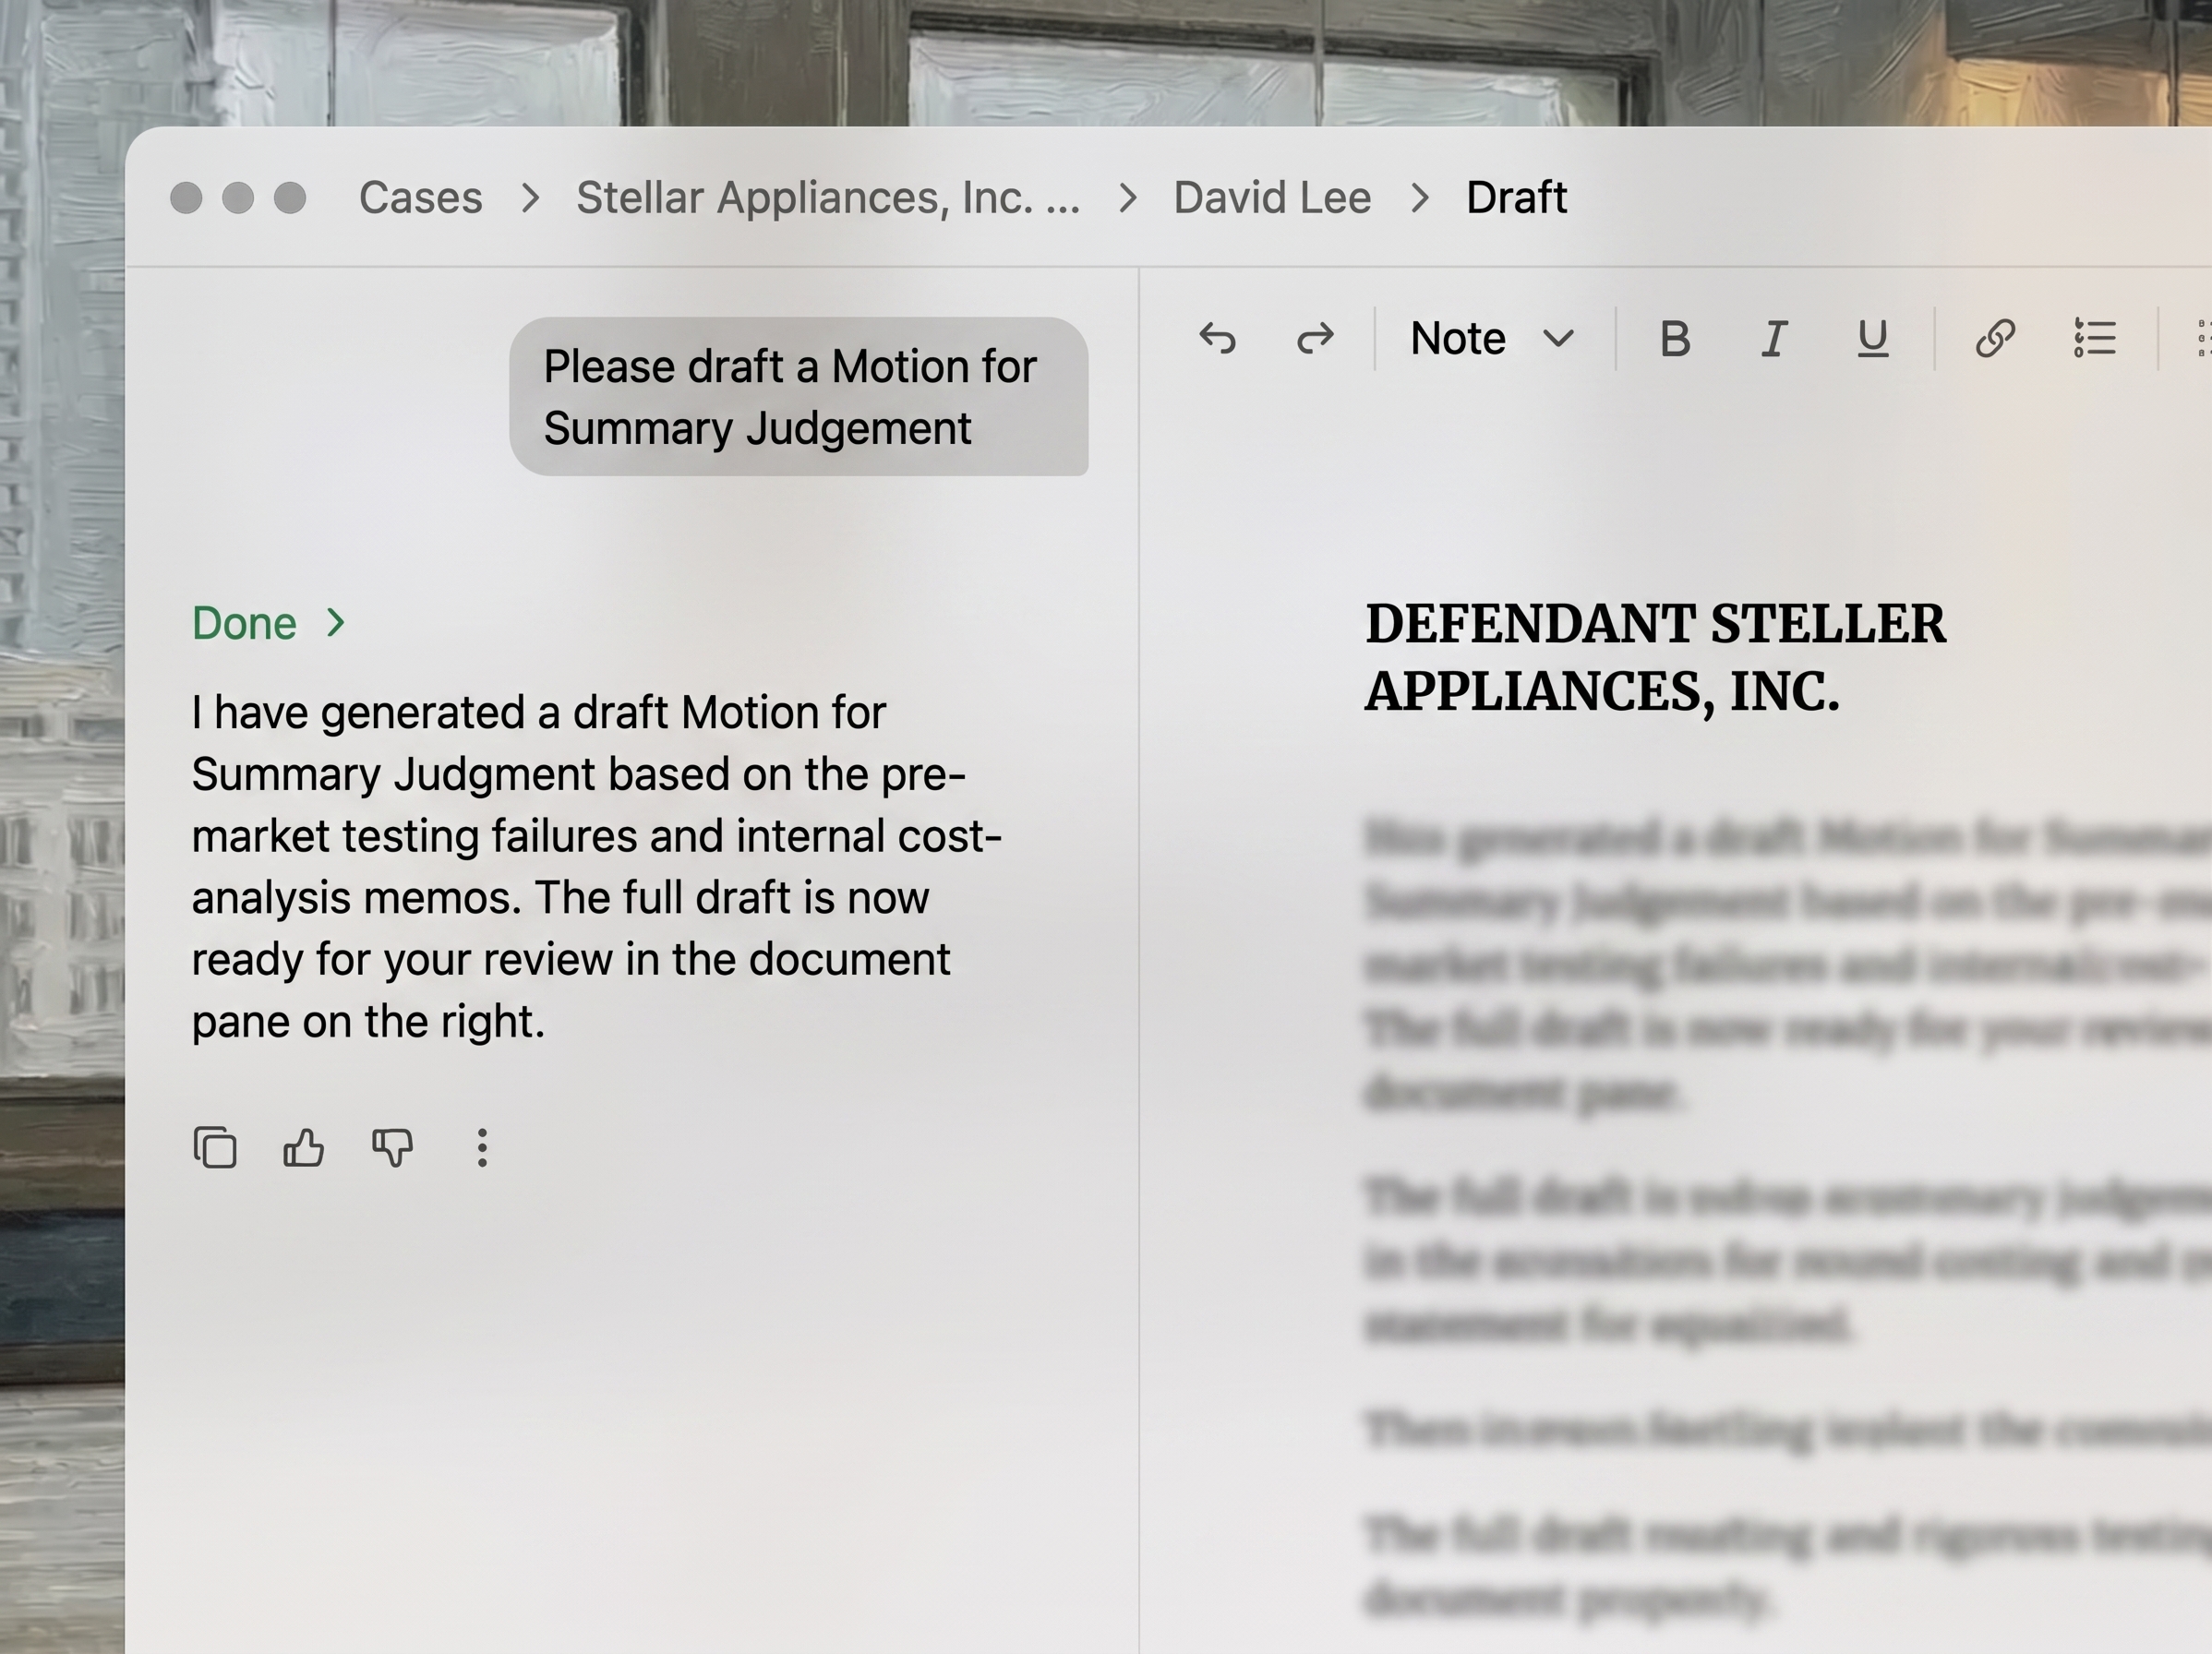Viewport: 2212px width, 1654px height.
Task: Toggle bold formatting
Action: click(x=1675, y=339)
